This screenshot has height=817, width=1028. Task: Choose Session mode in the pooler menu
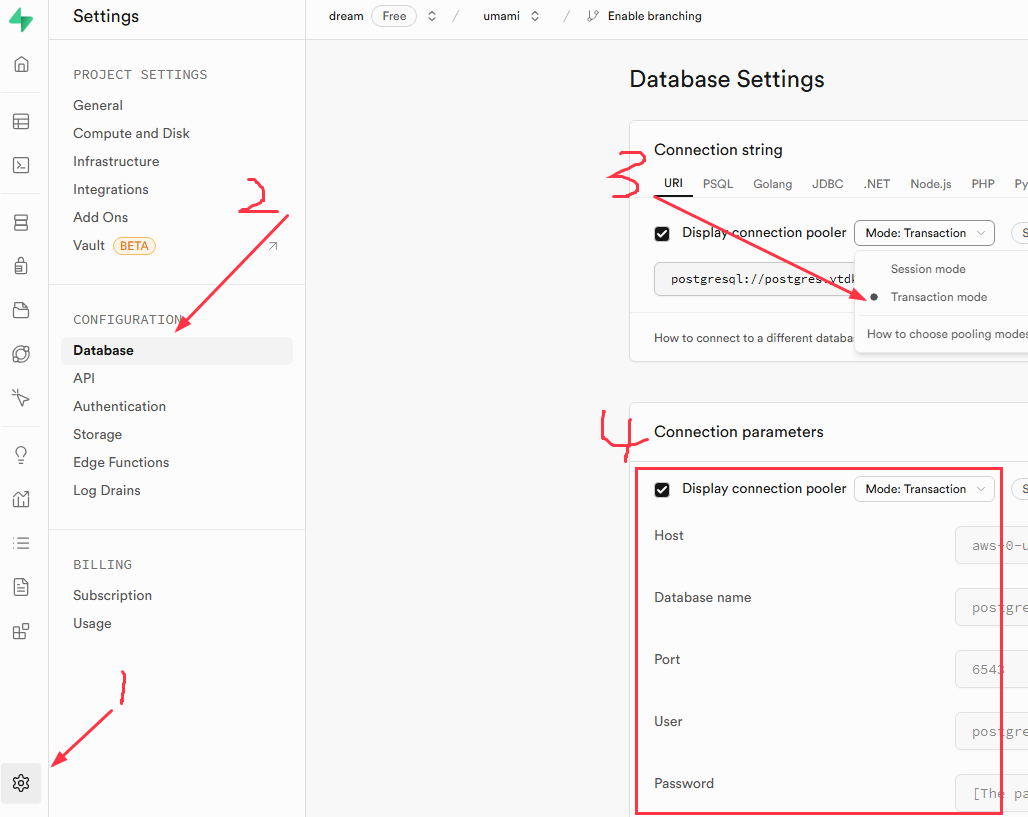point(928,269)
